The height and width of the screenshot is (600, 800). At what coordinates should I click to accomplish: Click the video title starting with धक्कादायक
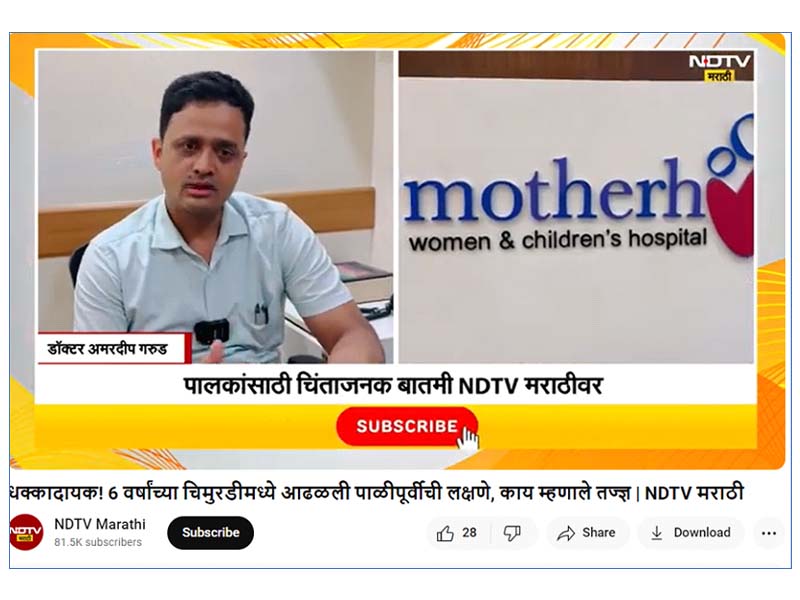(x=377, y=493)
